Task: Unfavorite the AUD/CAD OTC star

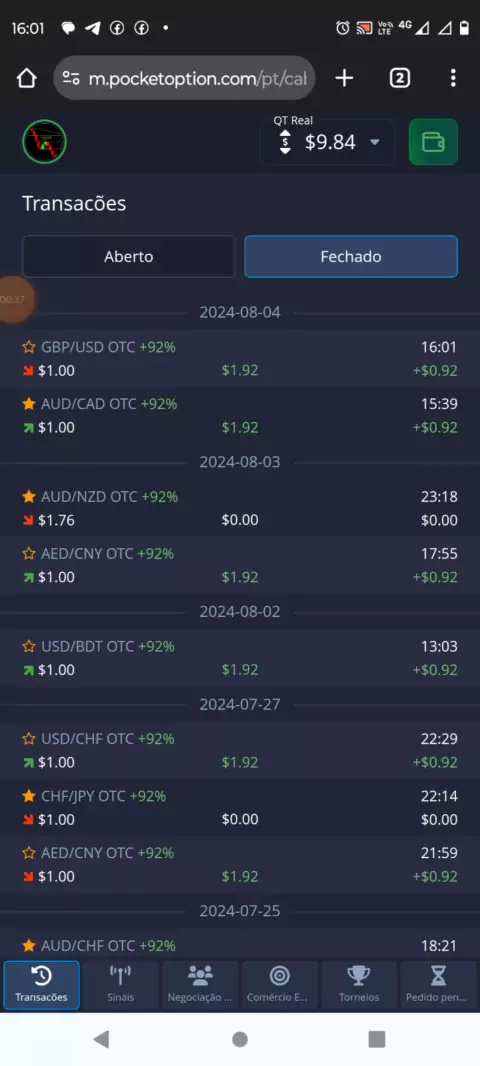Action: 29,405
